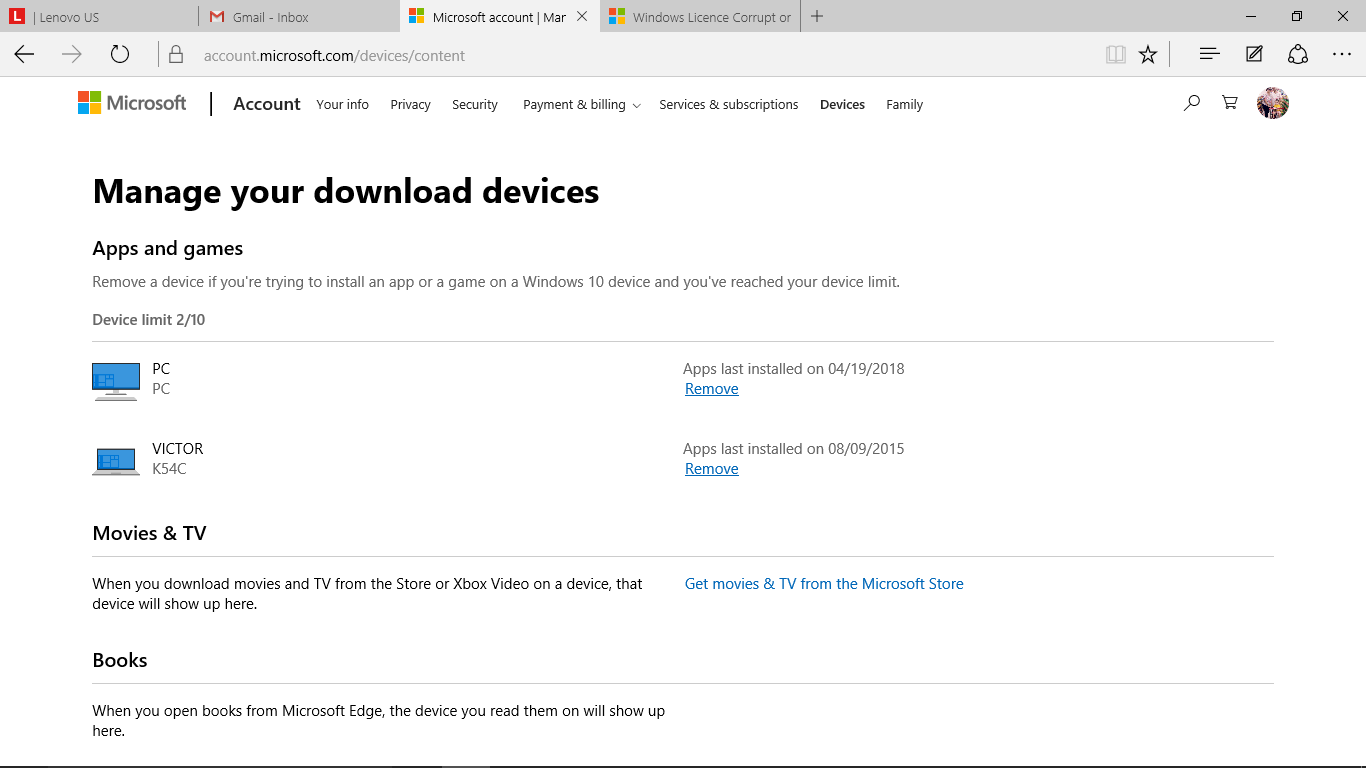Switch to the Gmail - Inbox tab
The height and width of the screenshot is (768, 1366).
tap(300, 17)
